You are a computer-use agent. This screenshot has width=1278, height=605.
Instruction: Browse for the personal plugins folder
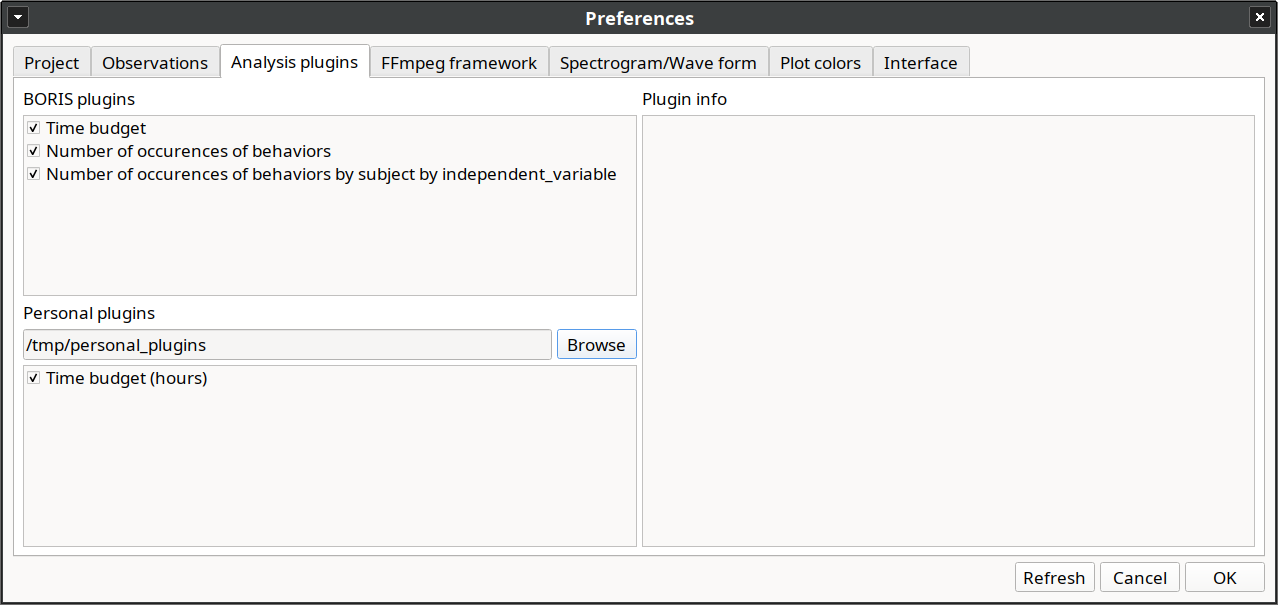point(596,345)
